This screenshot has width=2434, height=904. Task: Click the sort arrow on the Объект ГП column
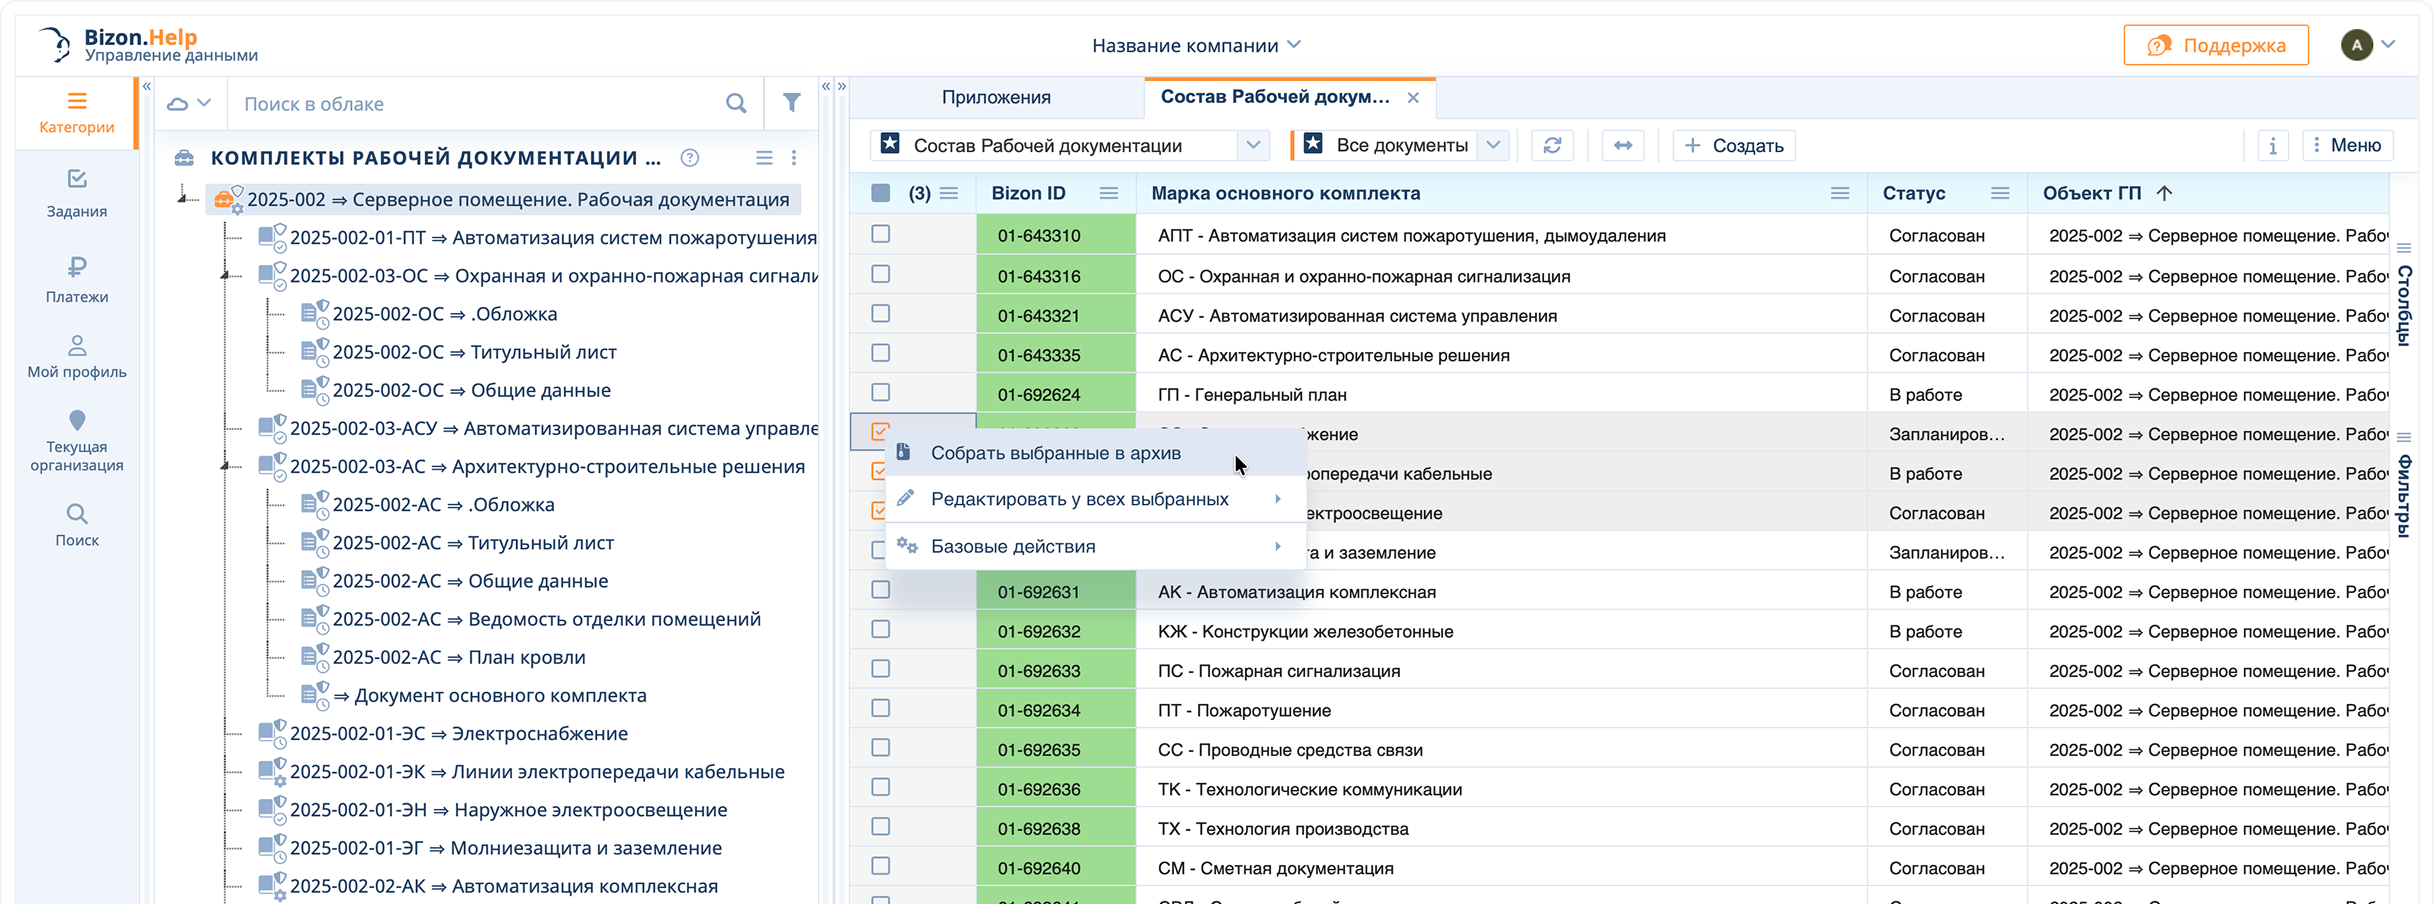pos(2166,192)
